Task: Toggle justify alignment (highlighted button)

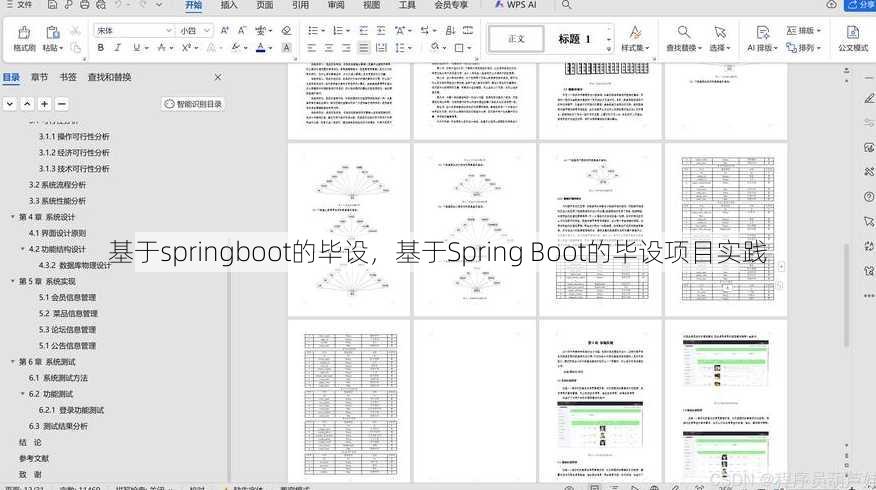Action: pyautogui.click(x=364, y=48)
